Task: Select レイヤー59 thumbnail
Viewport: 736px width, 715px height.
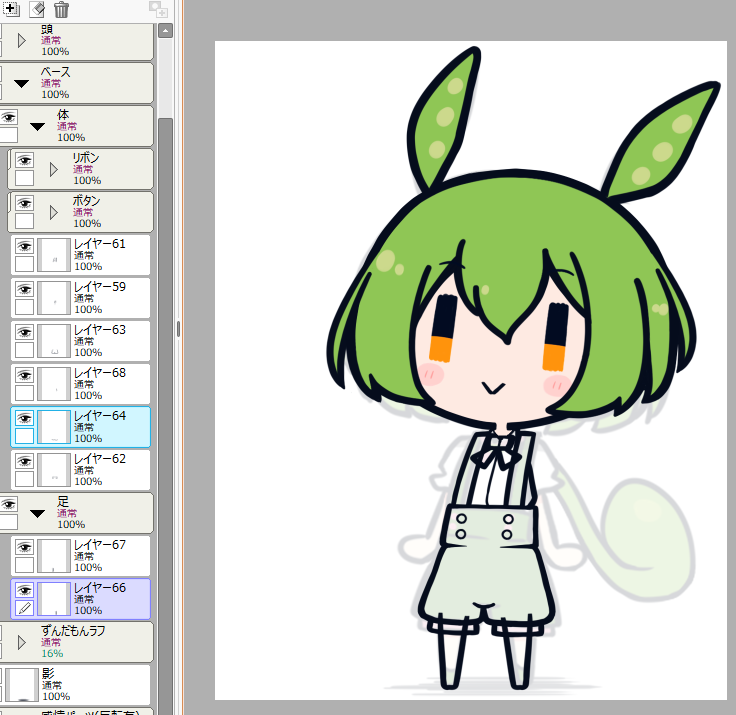Action: (x=54, y=298)
